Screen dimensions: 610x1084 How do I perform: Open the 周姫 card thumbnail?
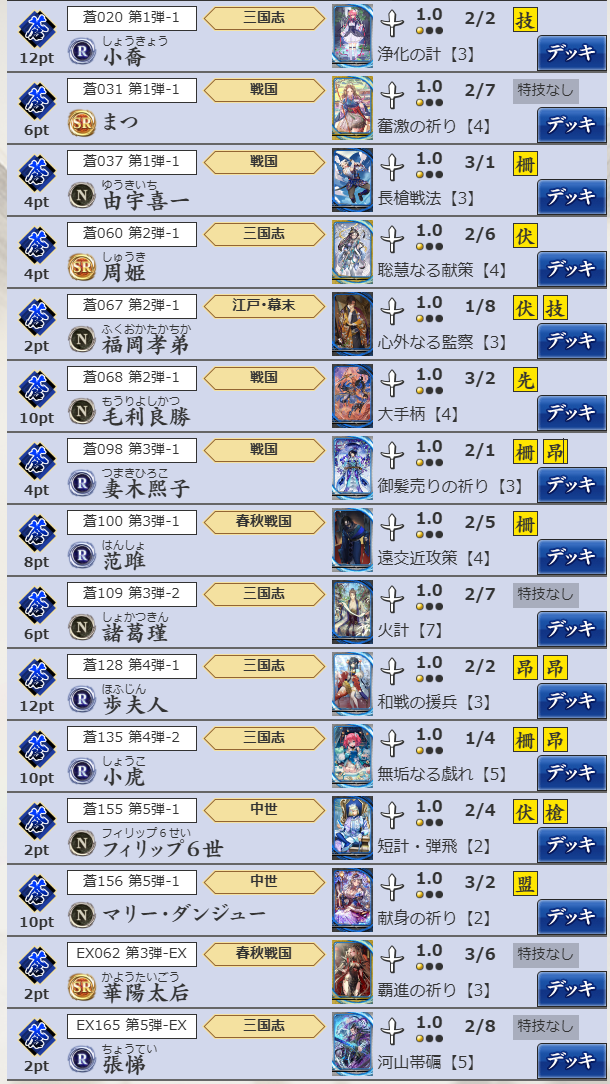pyautogui.click(x=352, y=251)
